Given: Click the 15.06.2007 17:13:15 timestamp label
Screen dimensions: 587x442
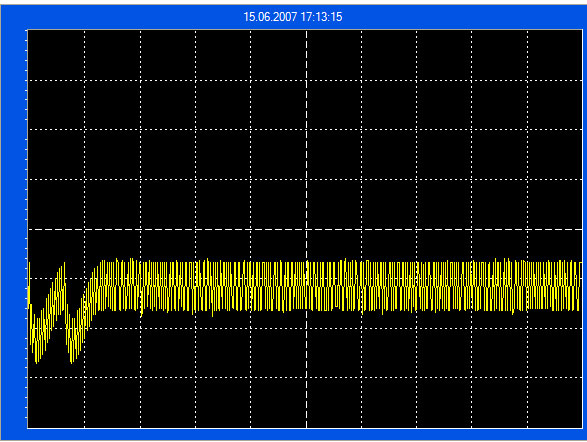Looking at the screenshot, I should [293, 17].
